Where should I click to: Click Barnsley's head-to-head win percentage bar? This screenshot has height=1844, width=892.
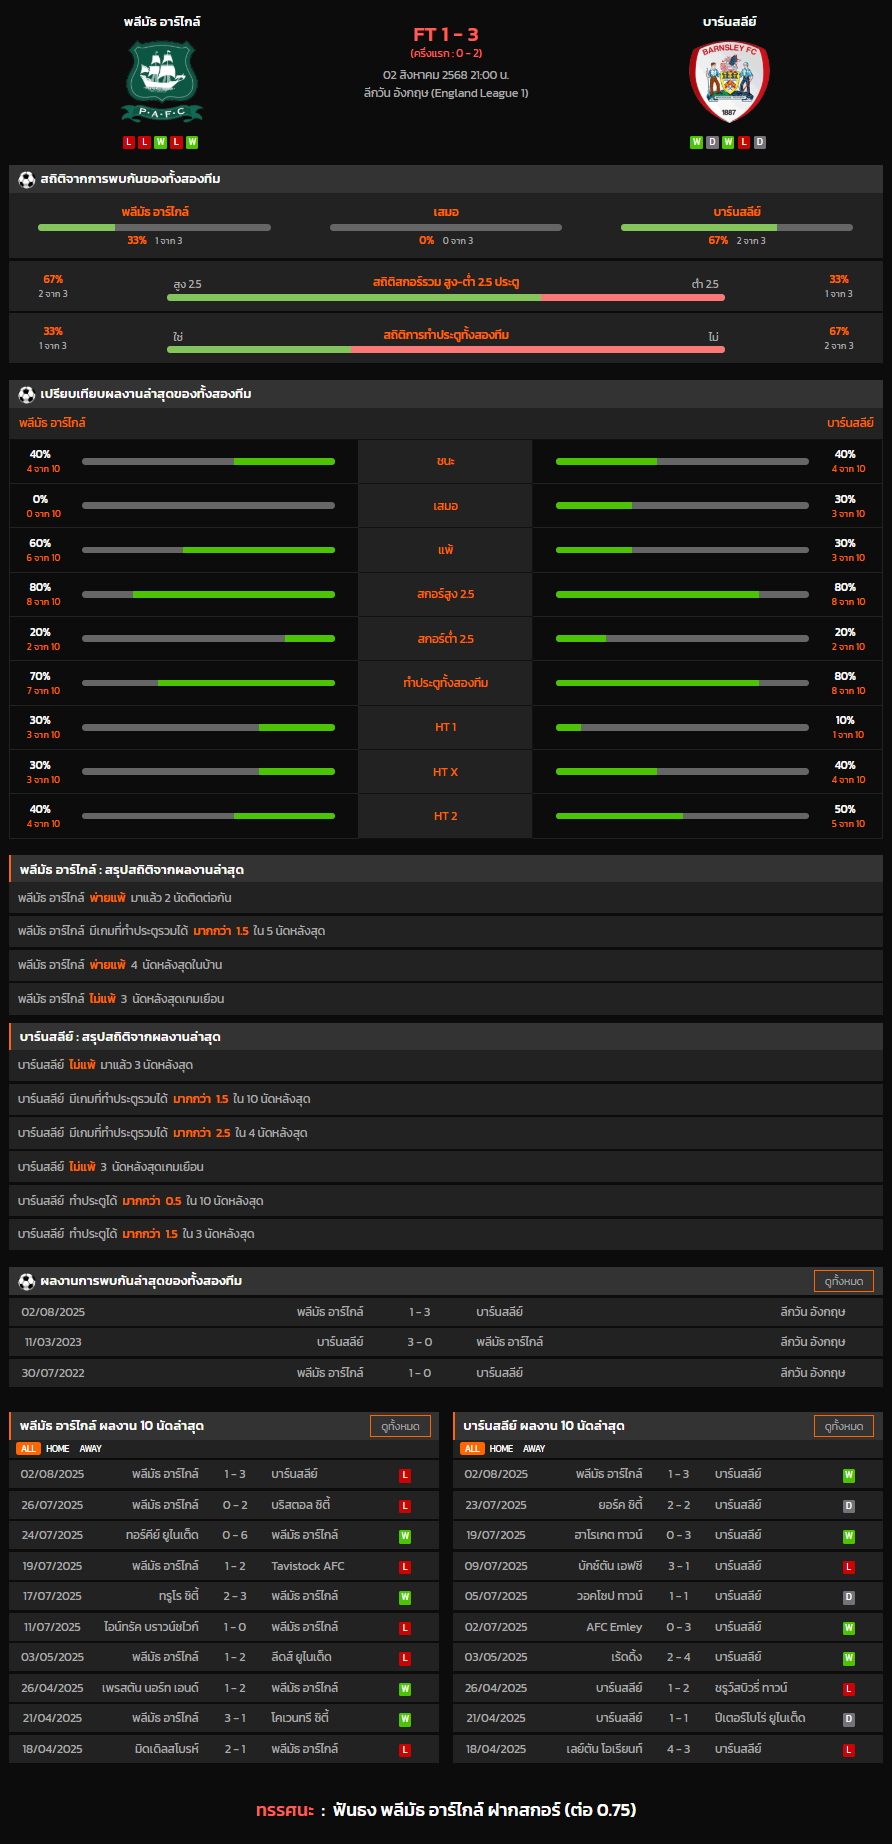pos(737,227)
